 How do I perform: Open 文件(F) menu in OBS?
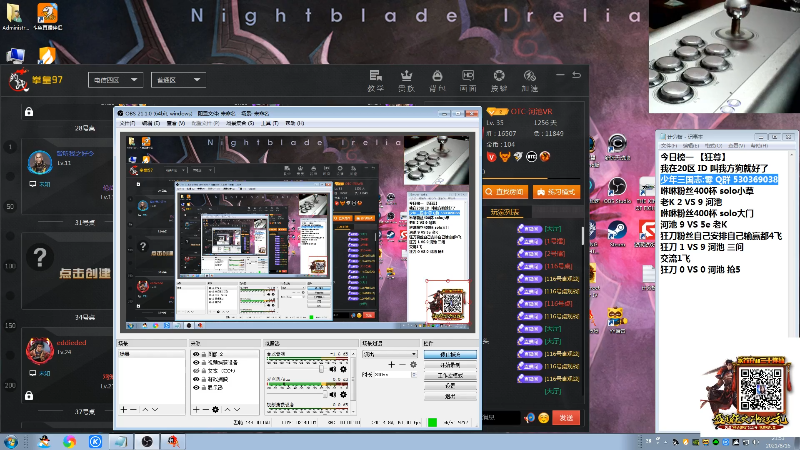pos(127,123)
